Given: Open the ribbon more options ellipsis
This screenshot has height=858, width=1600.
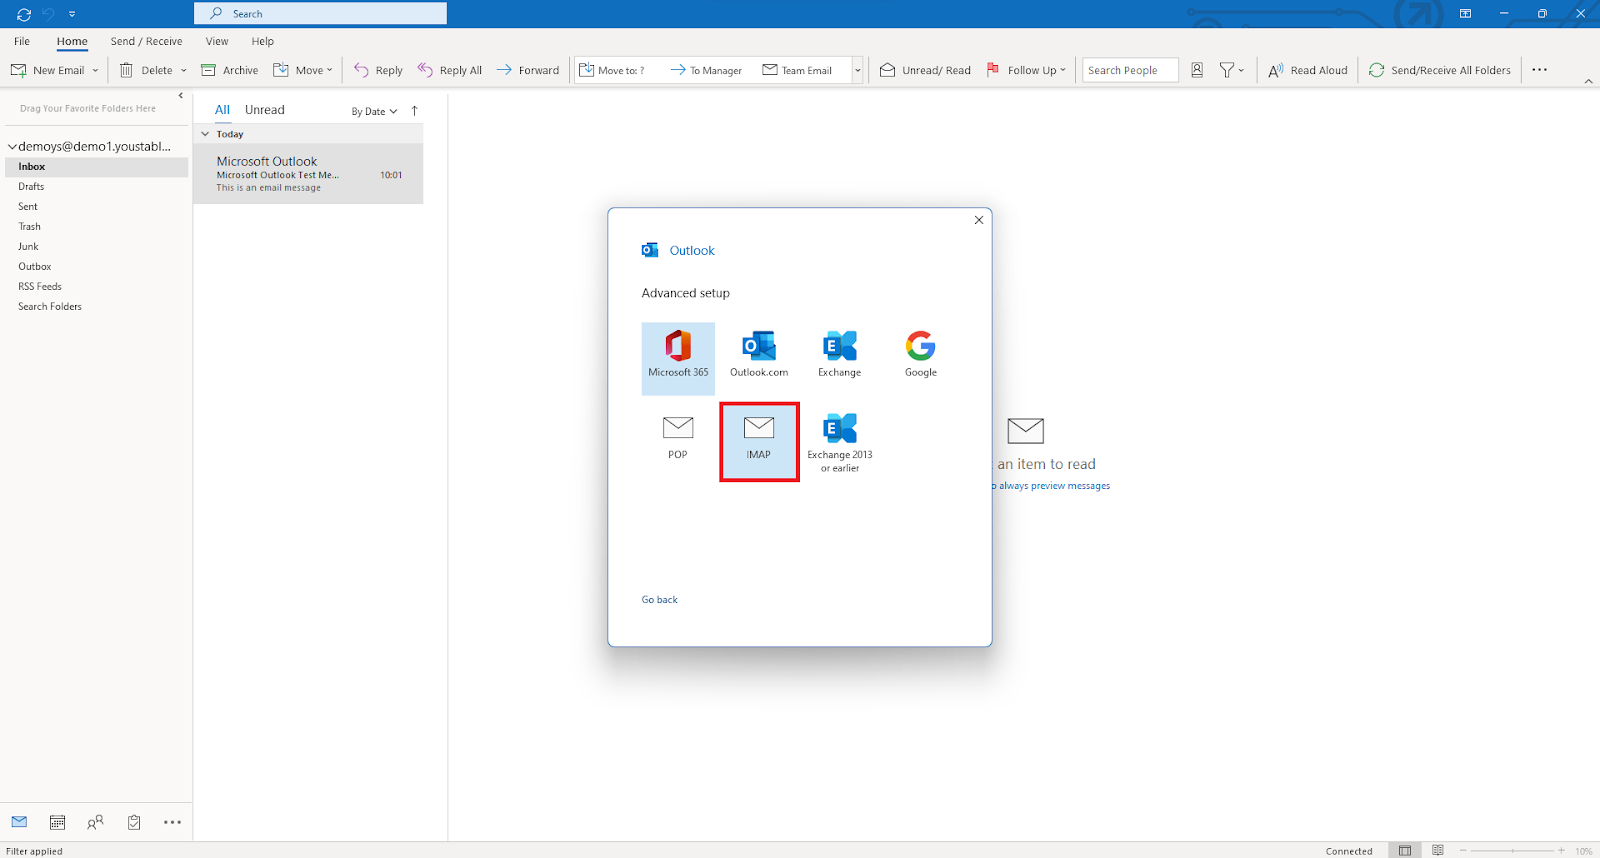Looking at the screenshot, I should tap(1540, 70).
